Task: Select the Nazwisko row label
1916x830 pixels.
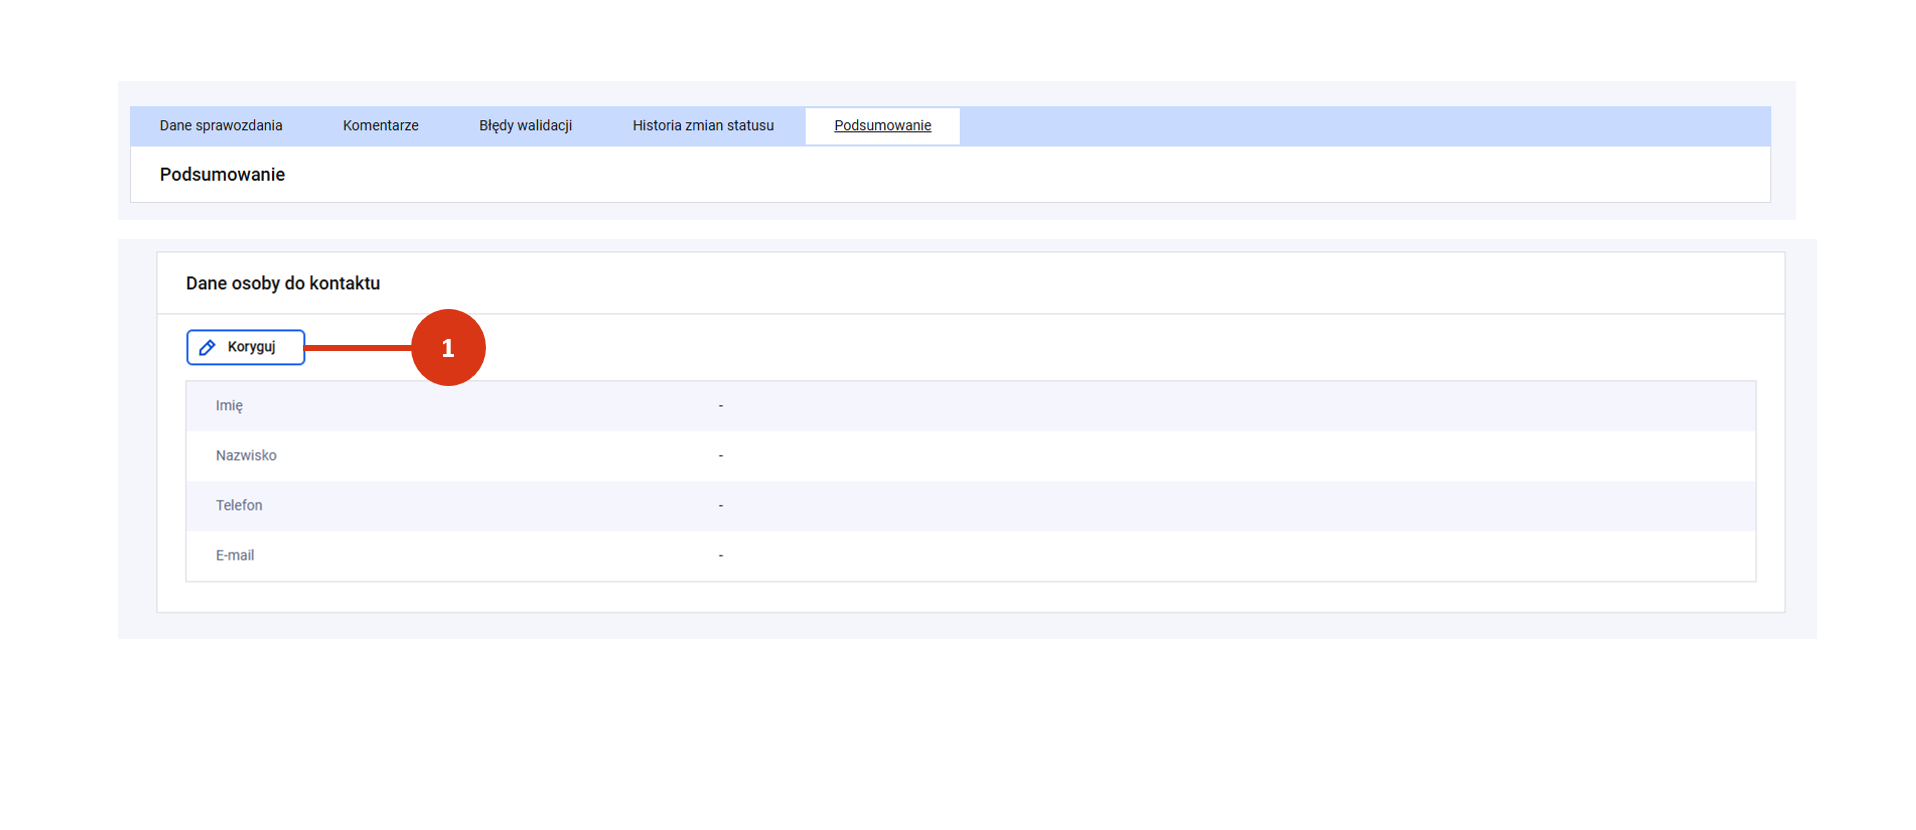Action: pyautogui.click(x=246, y=456)
